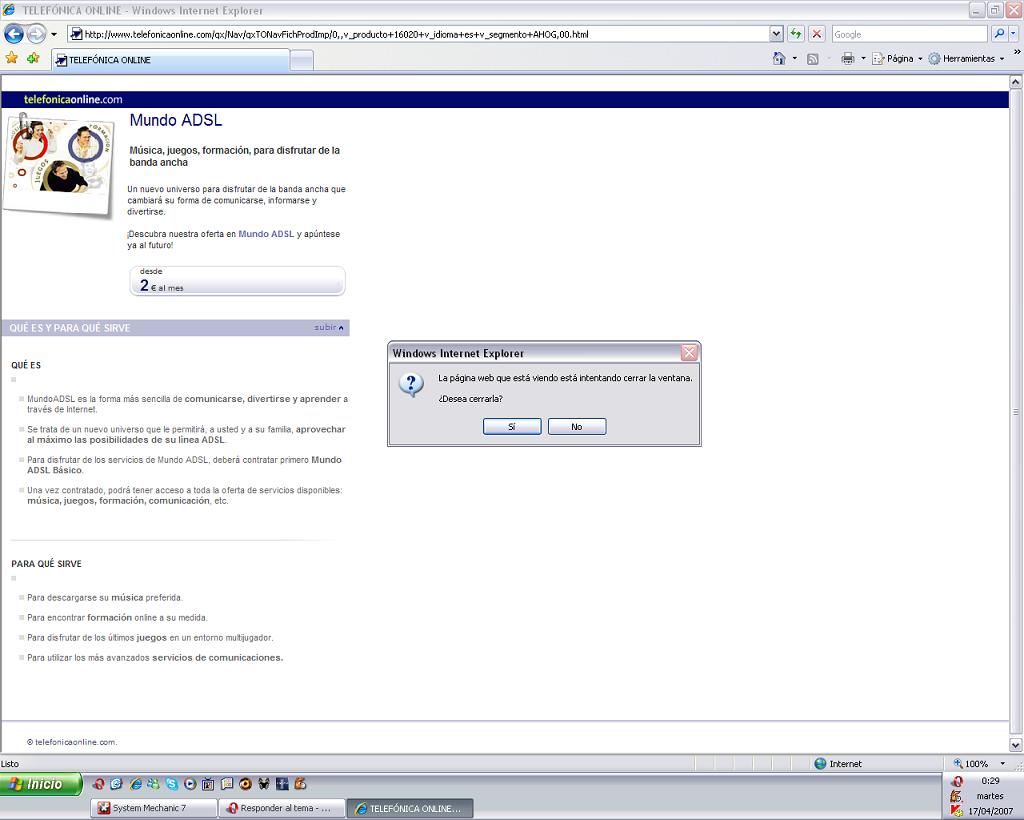Select the TELEFÓNICA ONLINE browser tab

172,60
